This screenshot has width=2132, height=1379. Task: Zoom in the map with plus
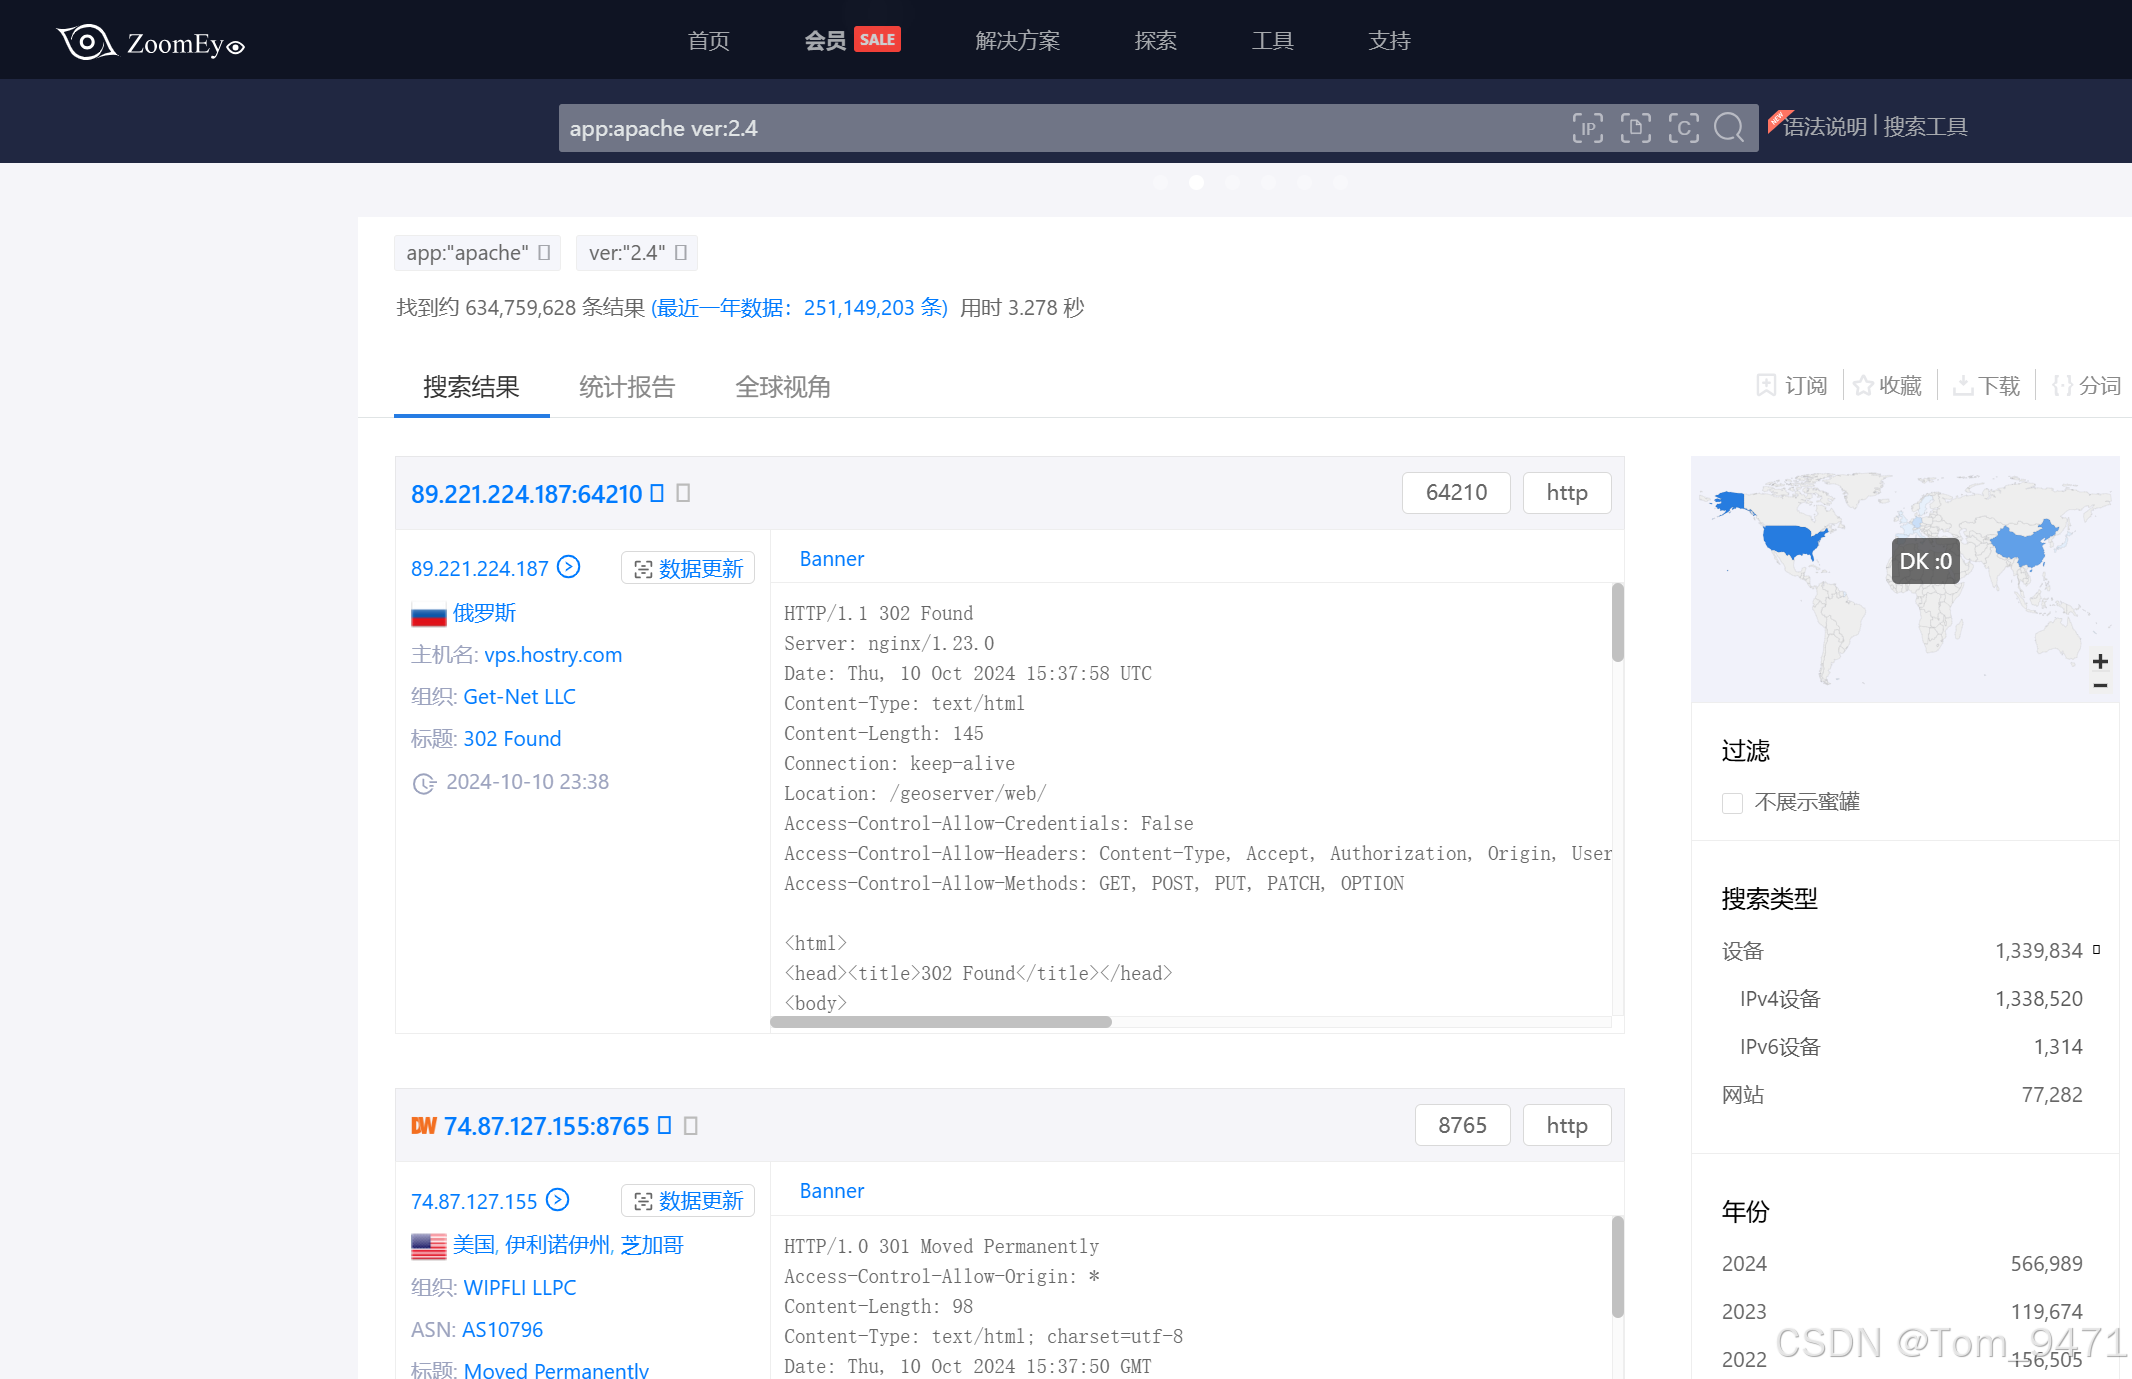tap(2100, 661)
